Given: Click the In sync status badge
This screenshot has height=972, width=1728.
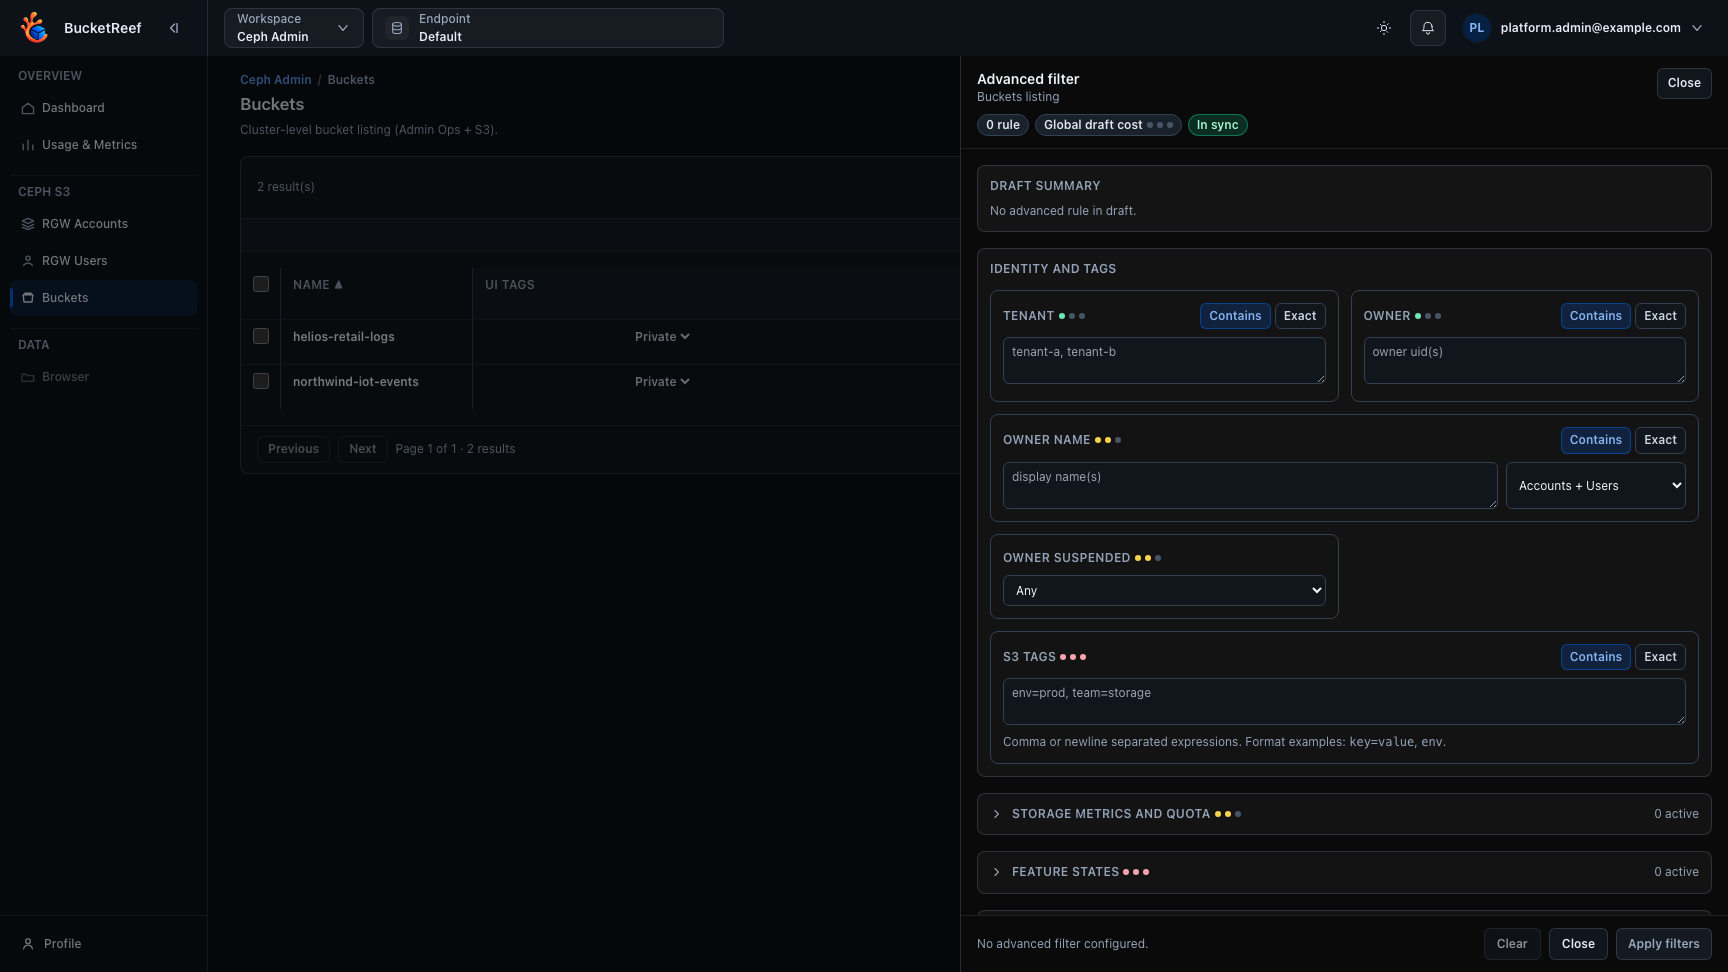Looking at the screenshot, I should (1217, 125).
